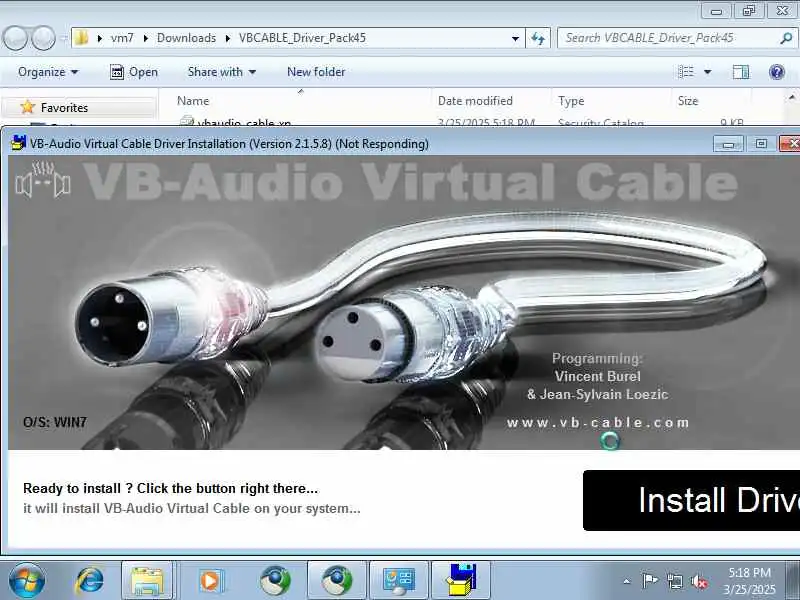Click the Explorer Back button
Screen dimensions: 800x600
click(x=15, y=38)
